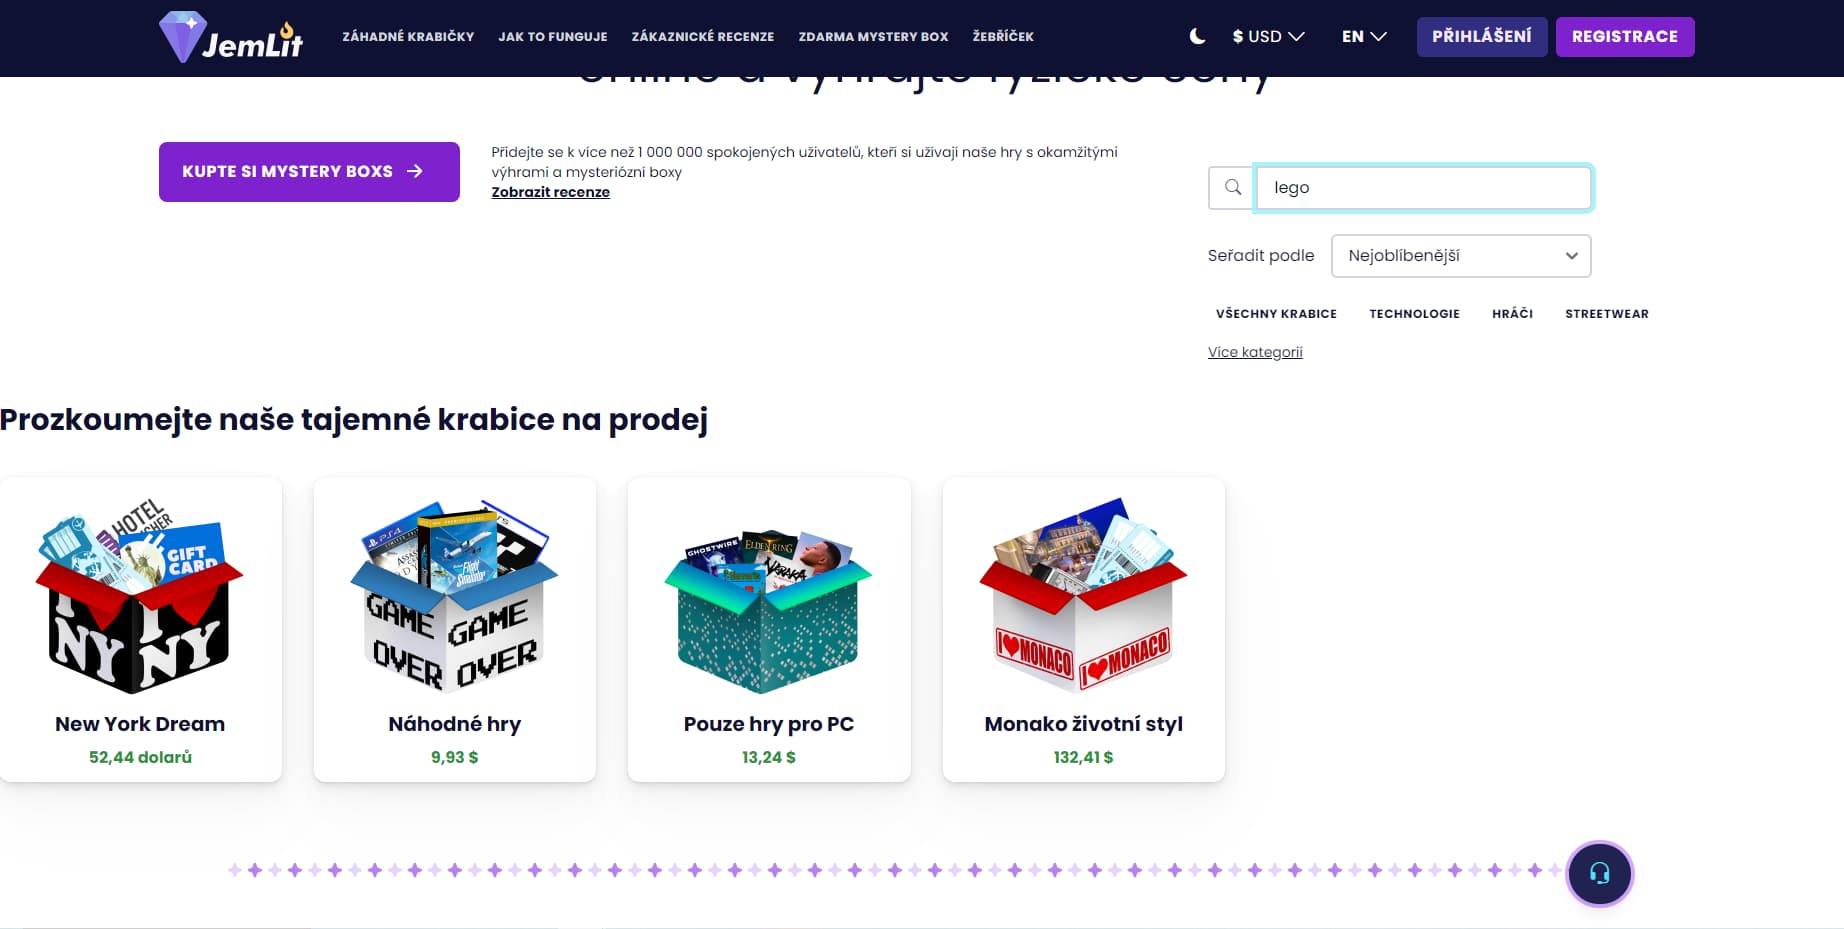
Task: Focus the search field containing lego
Action: point(1423,188)
